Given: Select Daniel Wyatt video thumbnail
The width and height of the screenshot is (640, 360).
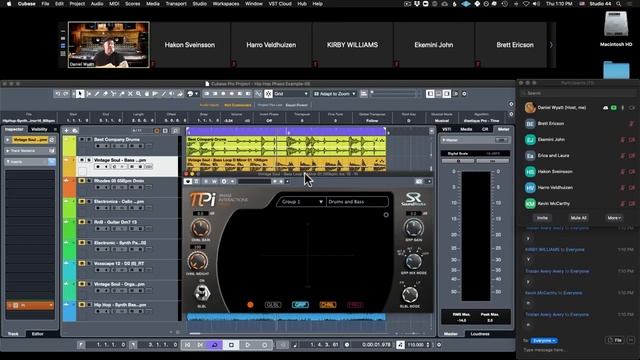Looking at the screenshot, I should point(109,45).
